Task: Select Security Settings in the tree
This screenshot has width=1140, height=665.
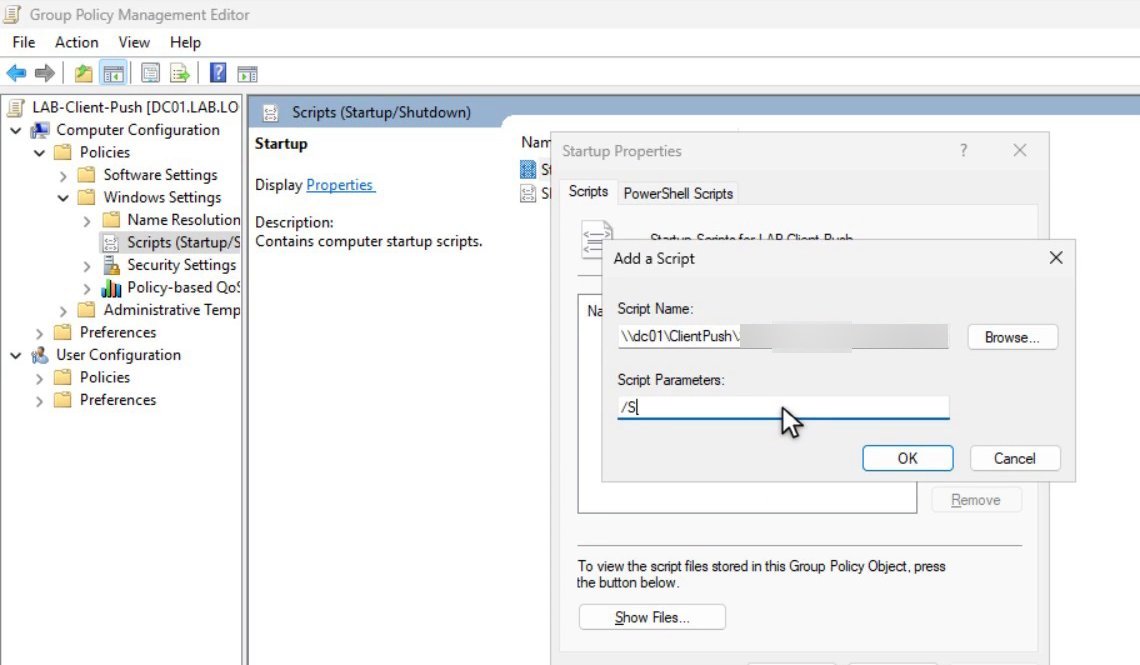Action: click(181, 265)
